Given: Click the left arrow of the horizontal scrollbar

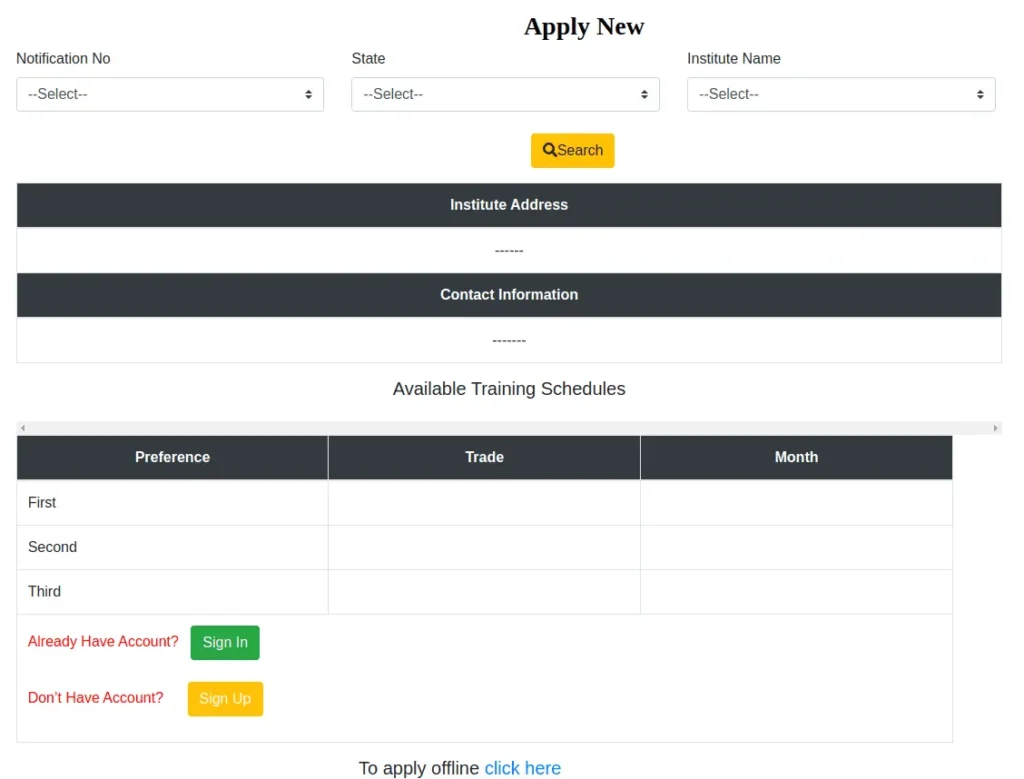Looking at the screenshot, I should point(23,428).
